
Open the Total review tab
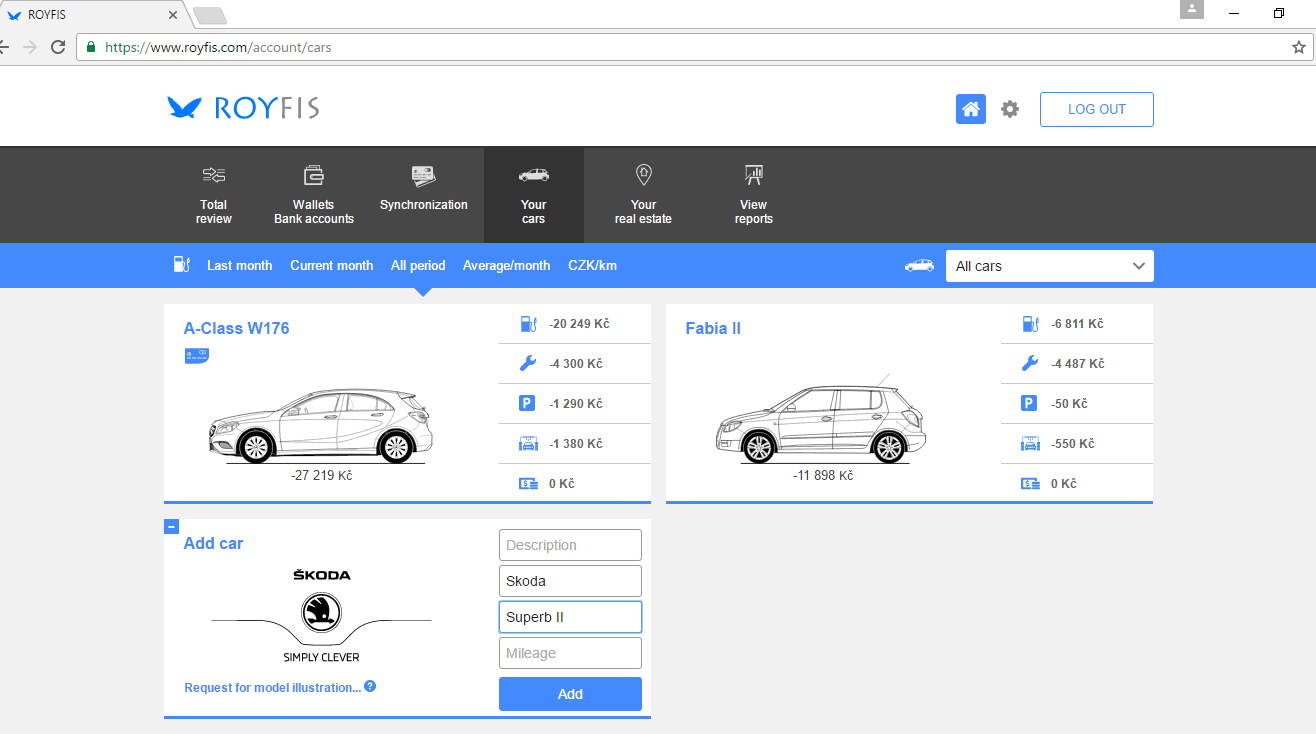pos(214,195)
